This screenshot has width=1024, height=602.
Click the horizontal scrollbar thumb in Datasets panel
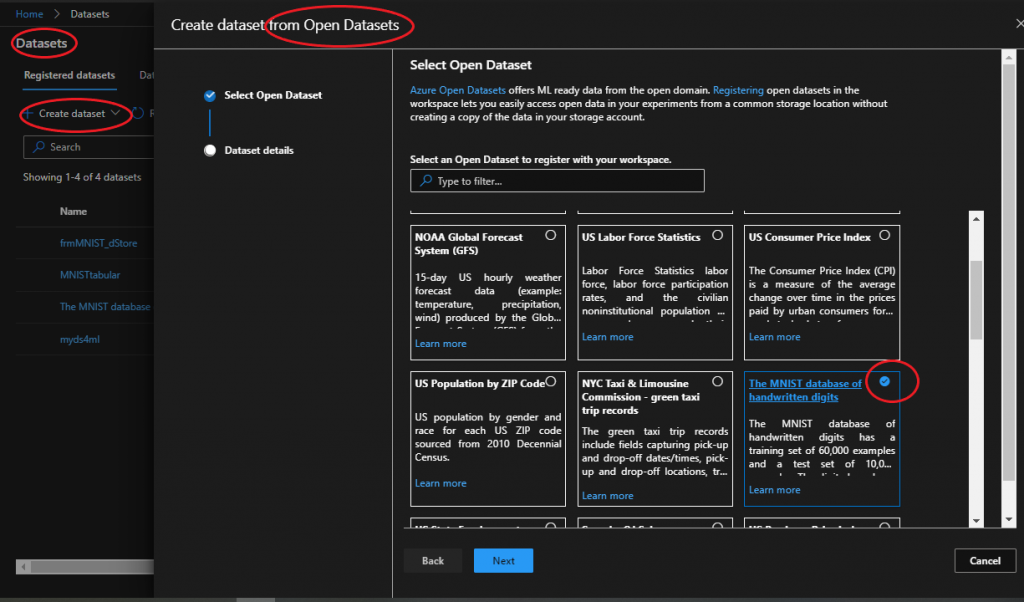(92, 567)
